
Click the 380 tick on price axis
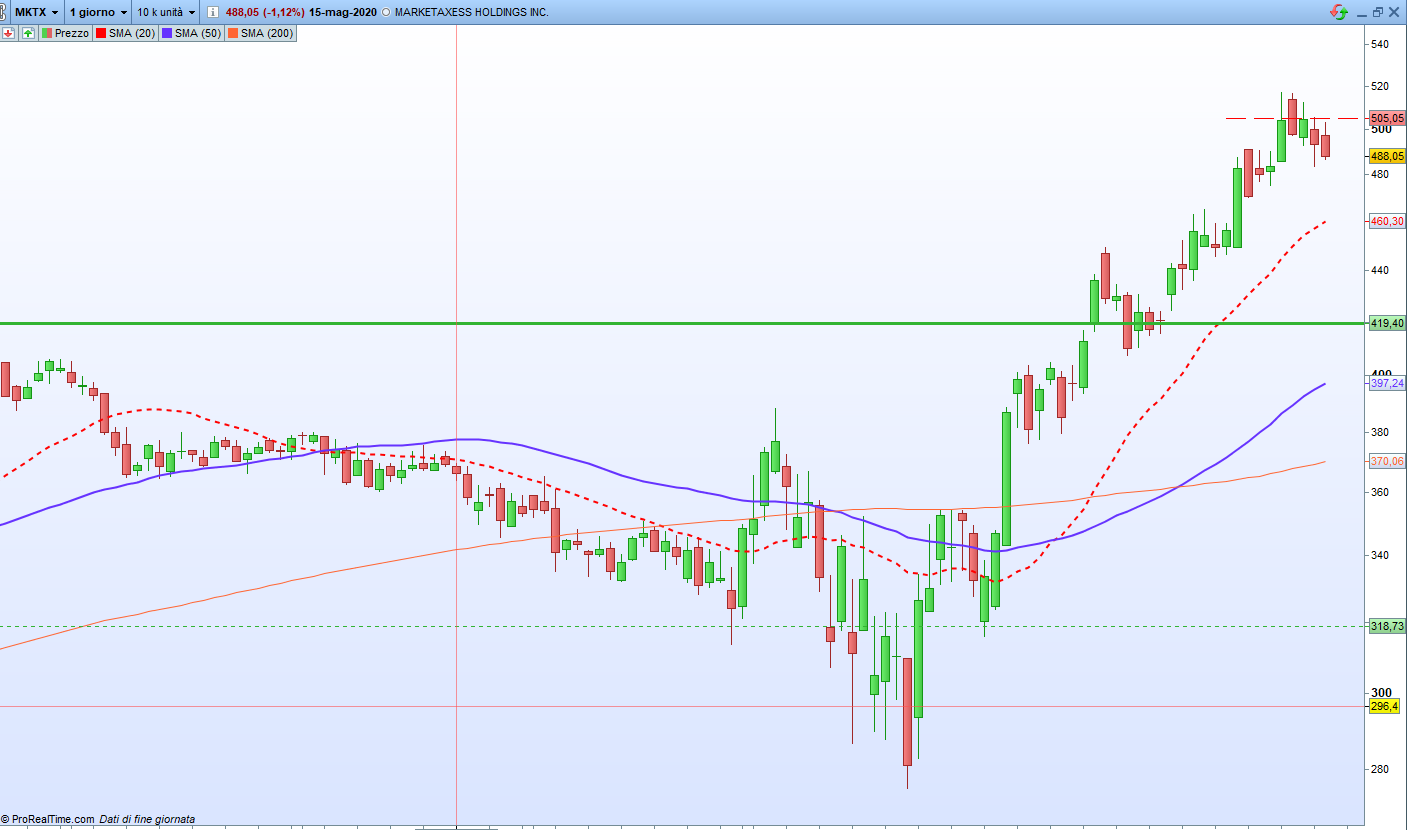tap(1381, 433)
